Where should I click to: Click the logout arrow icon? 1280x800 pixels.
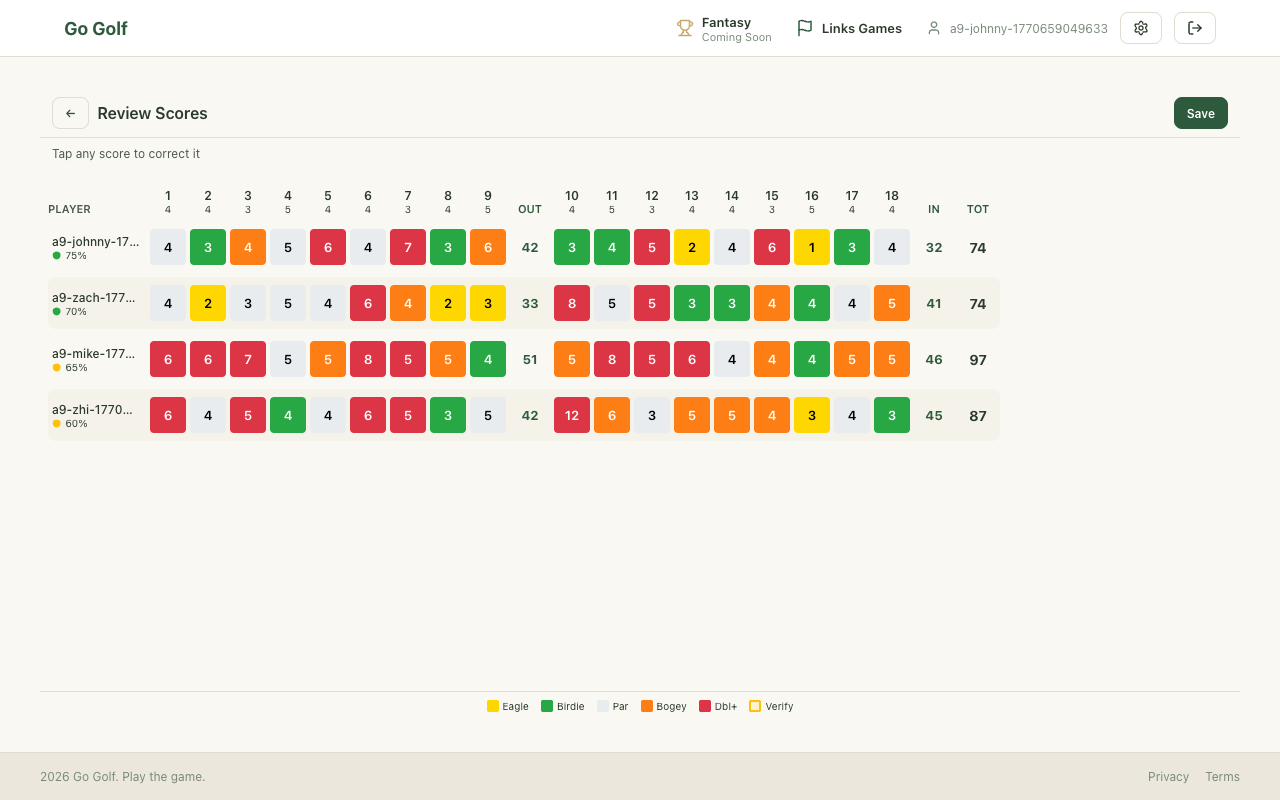click(1194, 28)
